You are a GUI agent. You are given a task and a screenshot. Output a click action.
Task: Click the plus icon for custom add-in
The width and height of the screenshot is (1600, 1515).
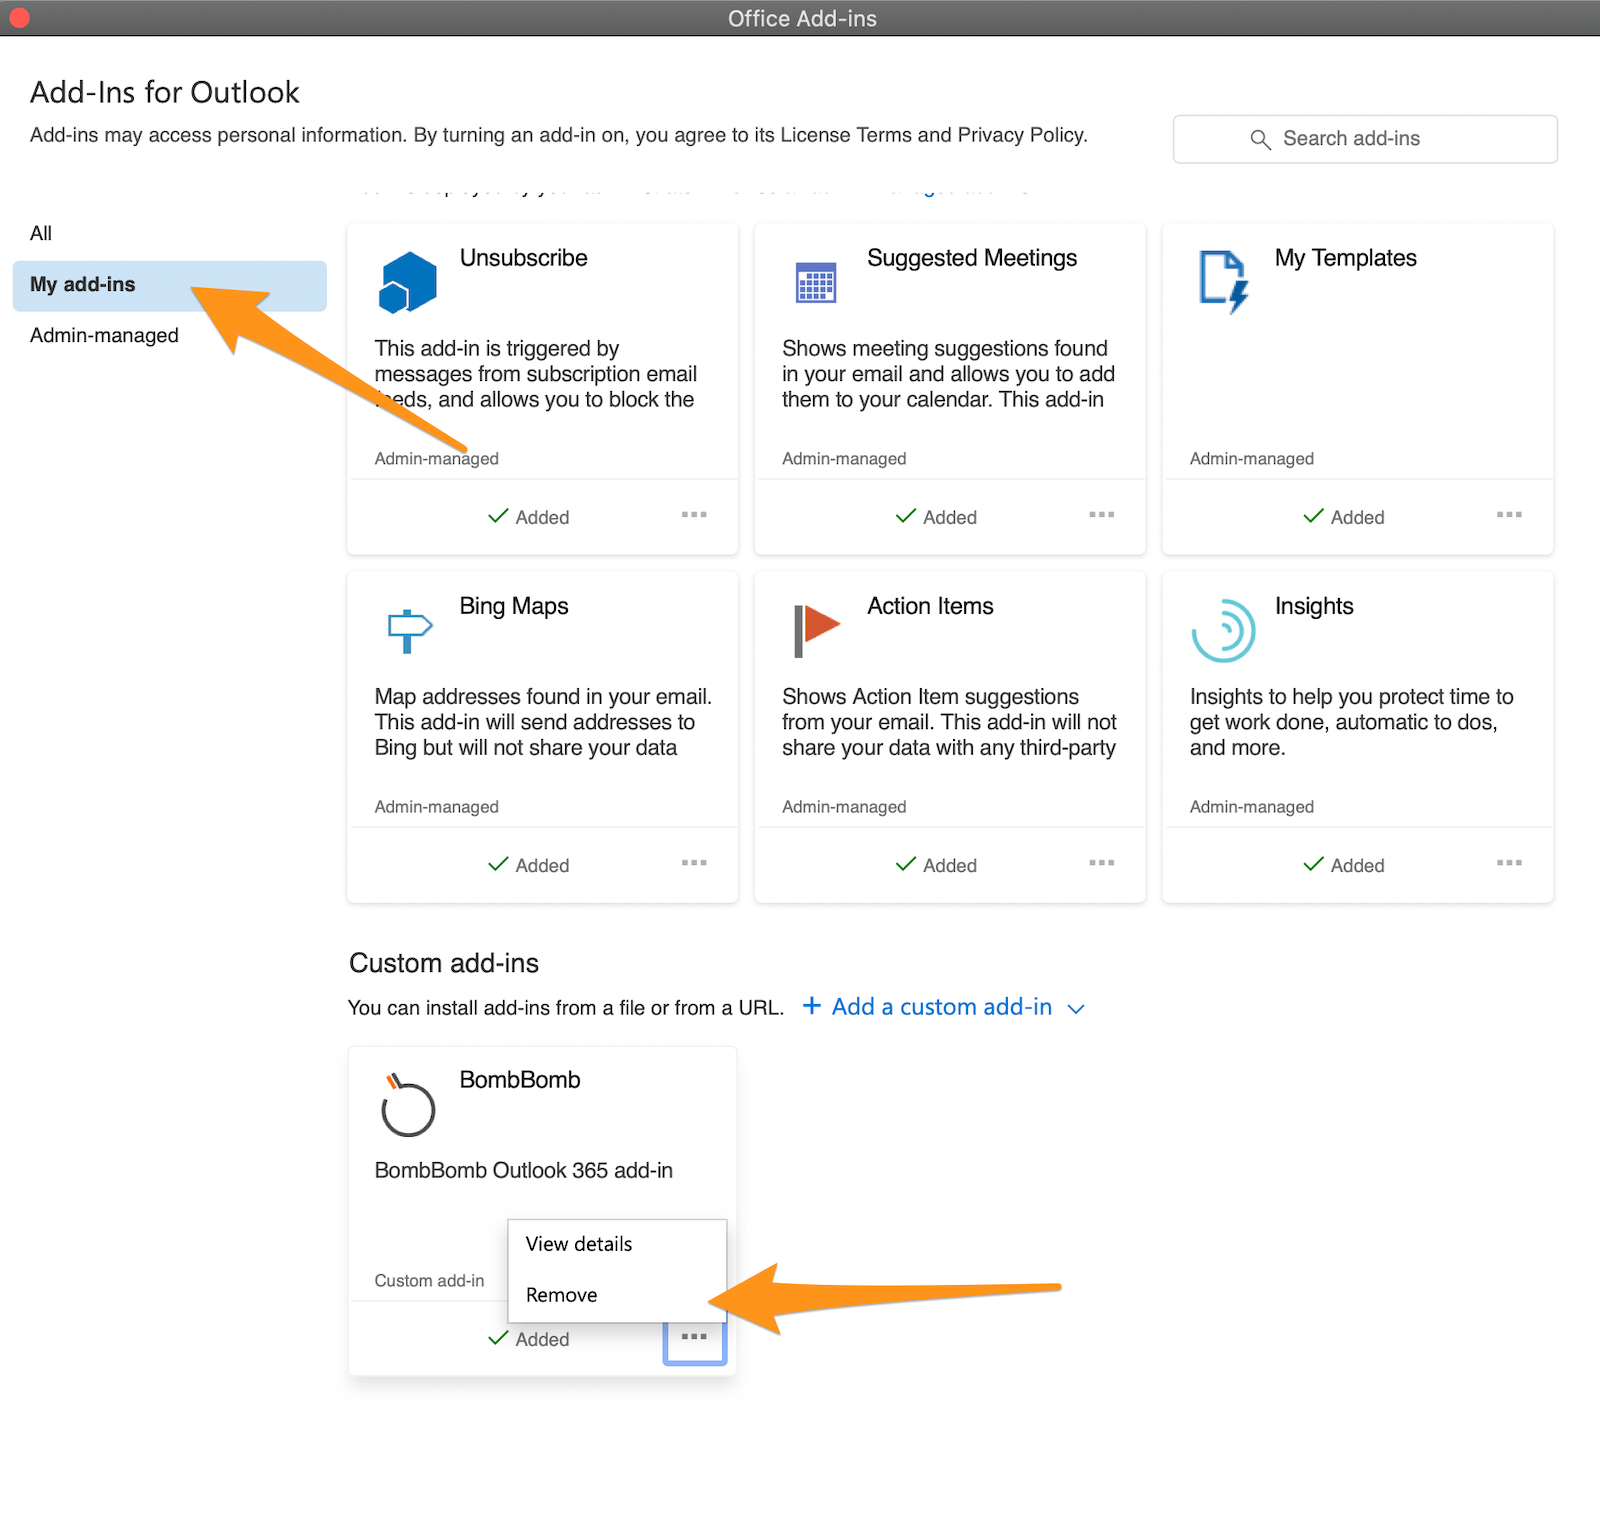[x=812, y=1006]
